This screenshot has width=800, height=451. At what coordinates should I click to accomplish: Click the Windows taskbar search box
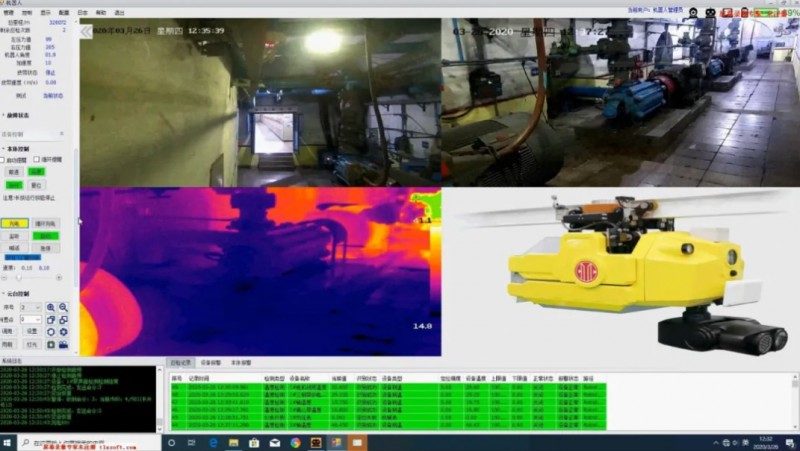pyautogui.click(x=89, y=443)
